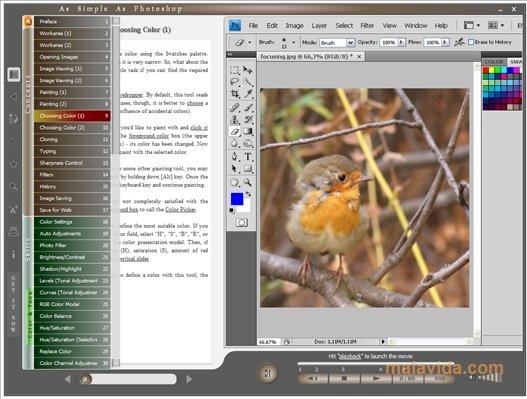
Task: Select the Eyedropper tool
Action: point(248,94)
